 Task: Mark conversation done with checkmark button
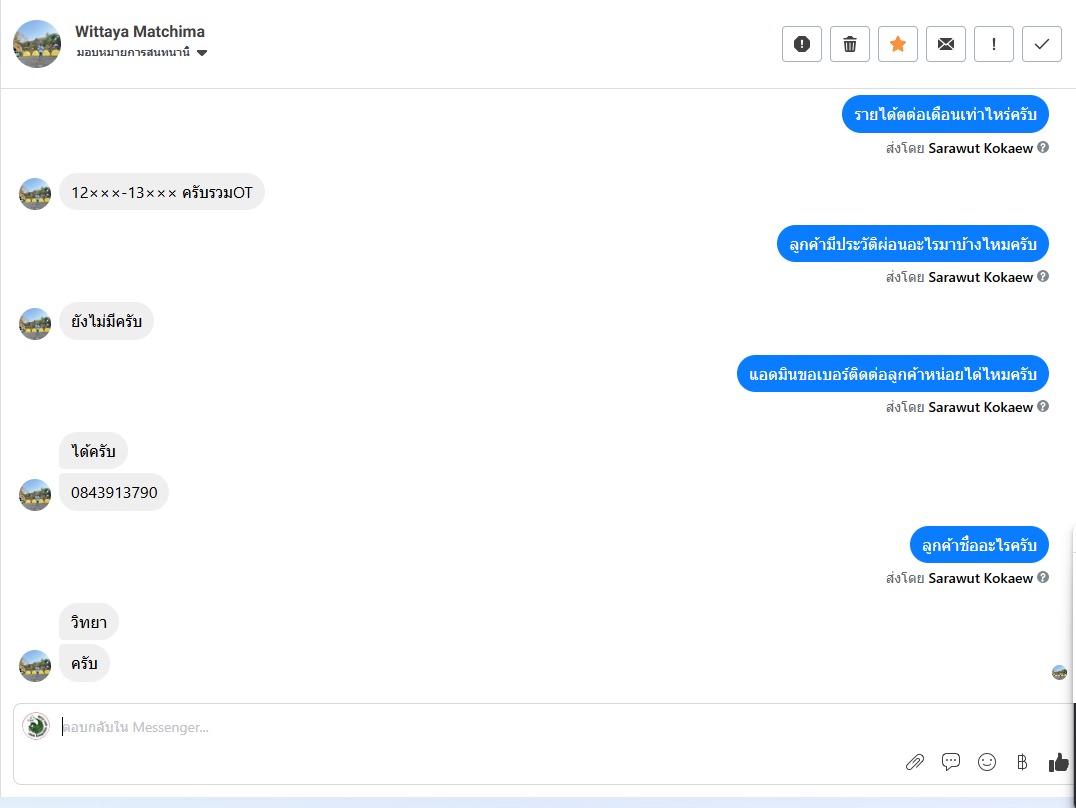coord(1042,44)
